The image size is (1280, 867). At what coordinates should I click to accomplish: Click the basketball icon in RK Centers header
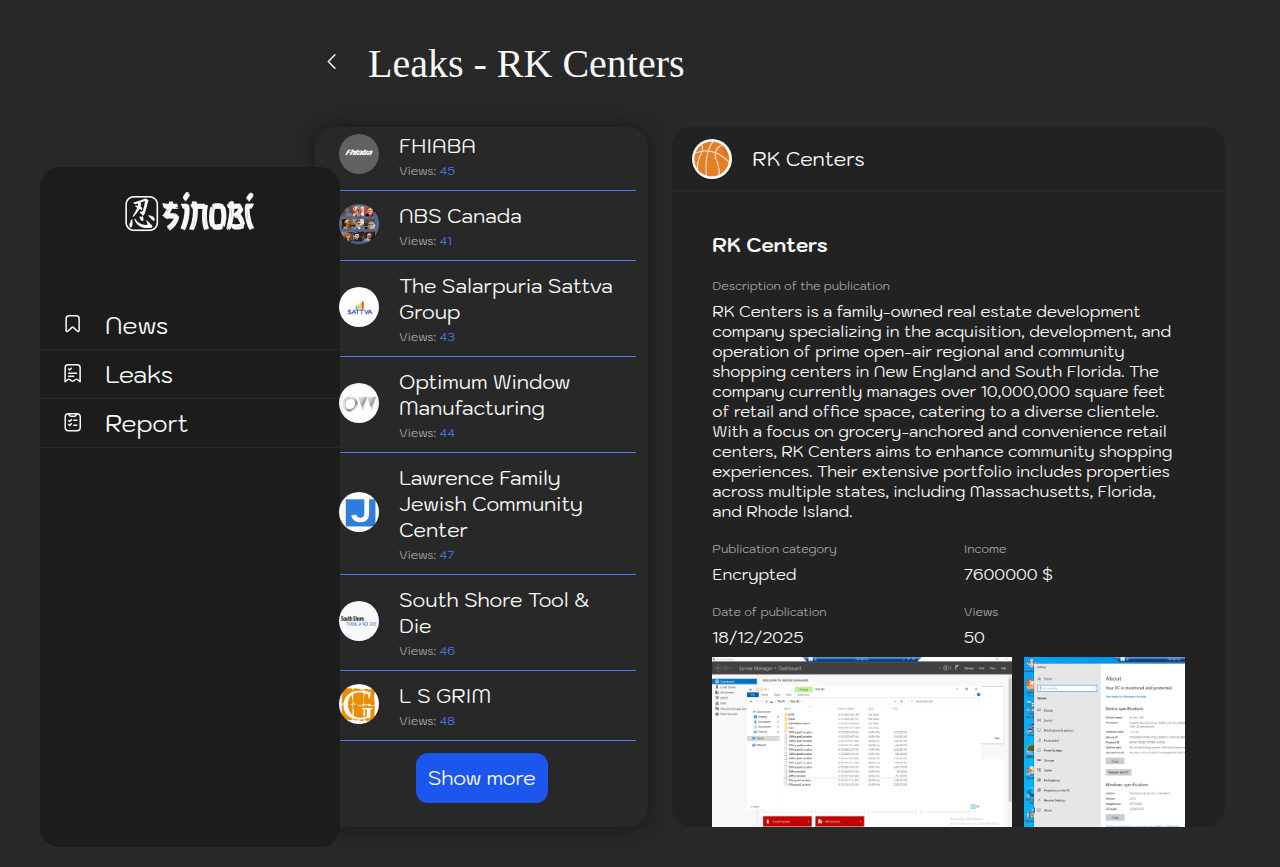[x=712, y=159]
